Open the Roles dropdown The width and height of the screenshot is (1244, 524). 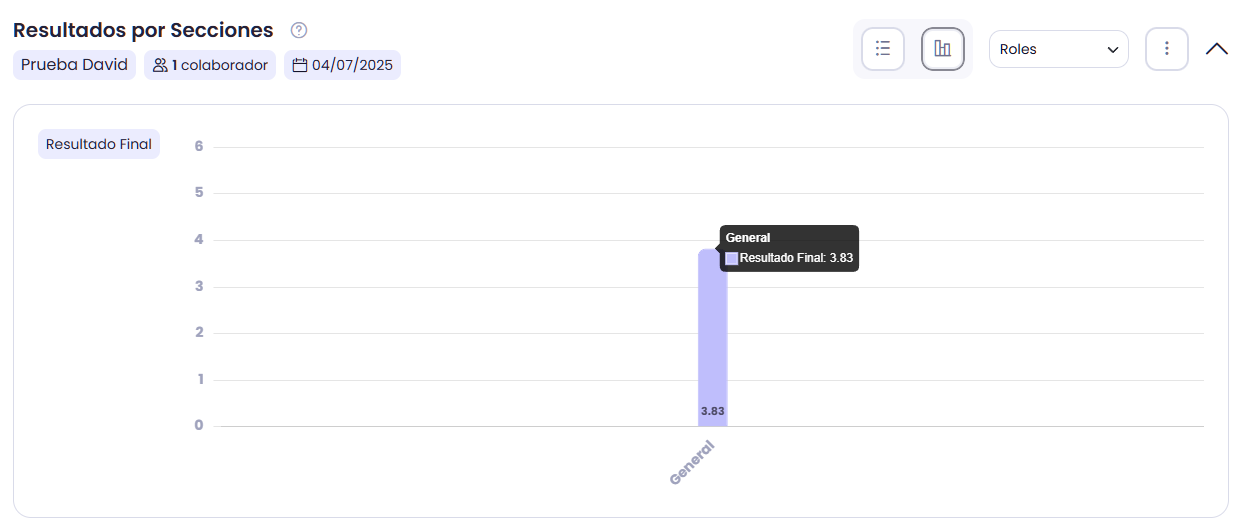click(x=1059, y=49)
